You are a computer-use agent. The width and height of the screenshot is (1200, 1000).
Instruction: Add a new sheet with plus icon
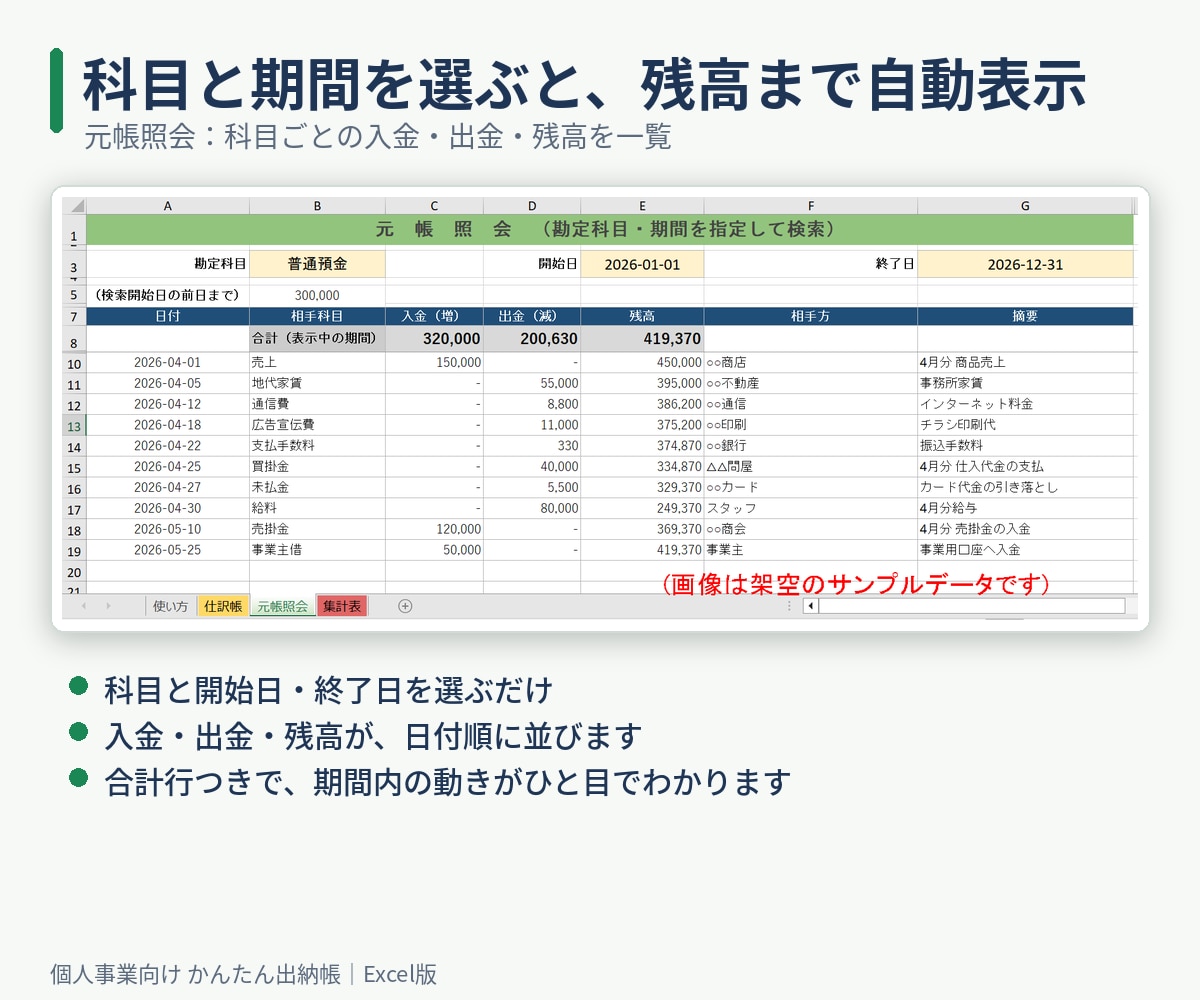click(x=405, y=606)
